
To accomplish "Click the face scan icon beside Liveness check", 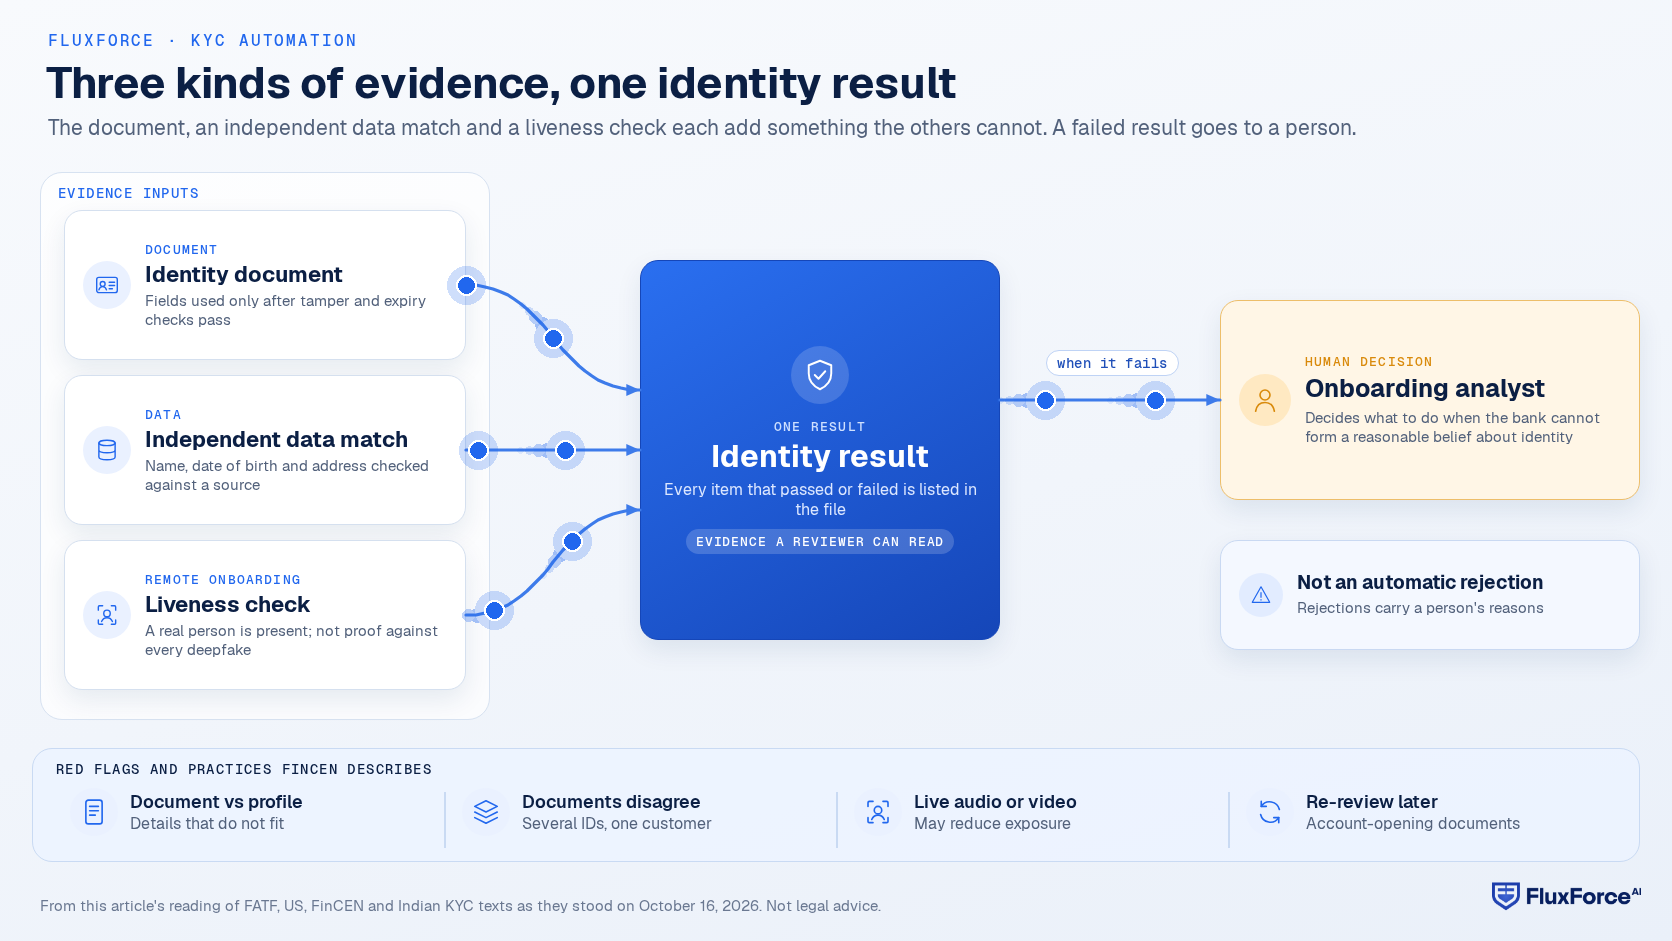I will click(x=107, y=615).
